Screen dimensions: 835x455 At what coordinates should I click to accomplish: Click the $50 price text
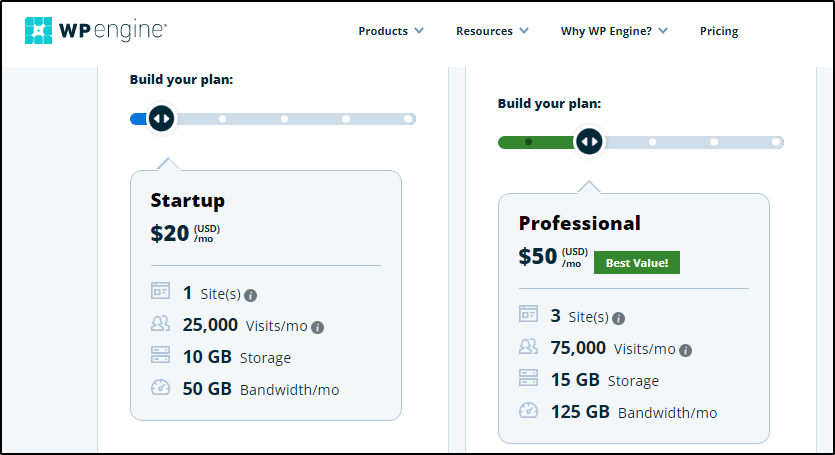pos(538,256)
